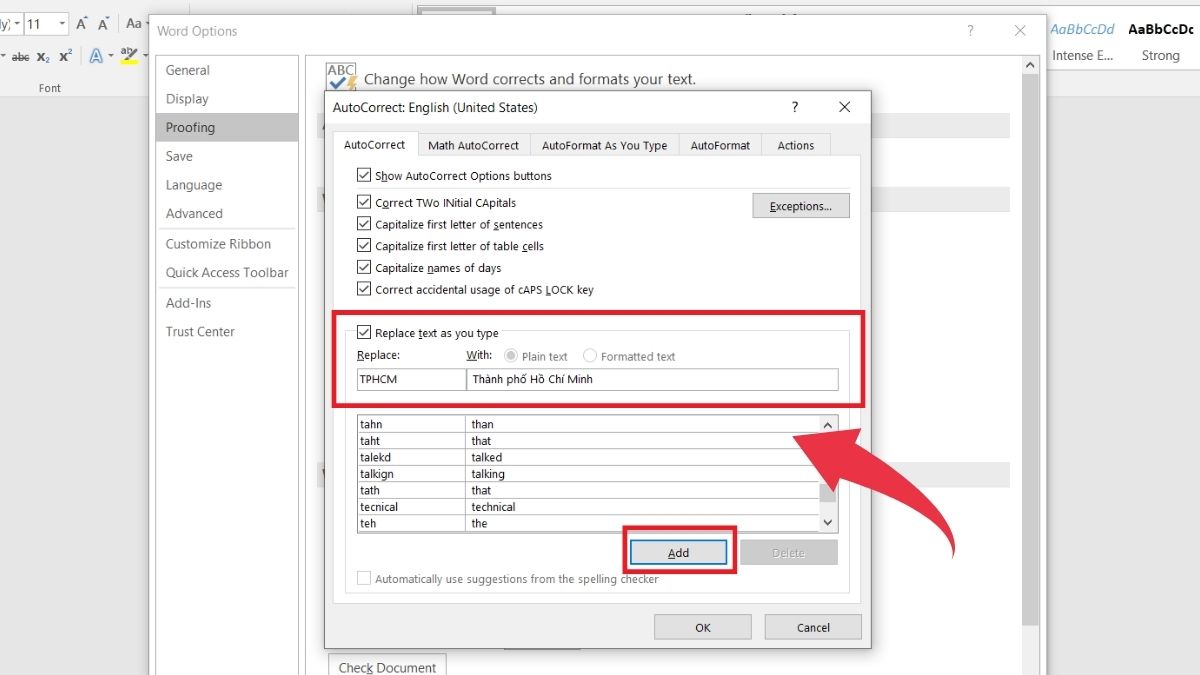Open Save category in Word Options
Viewport: 1200px width, 675px height.
(x=227, y=156)
